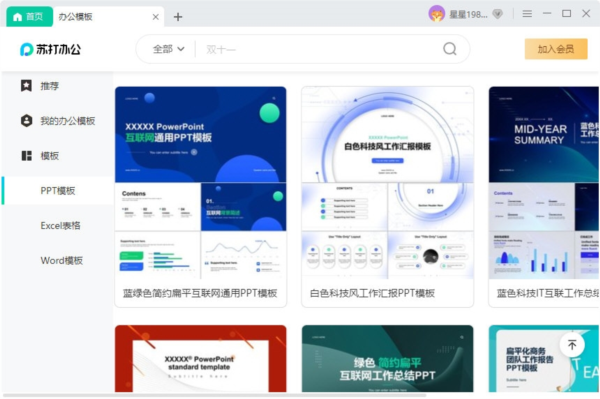Viewport: 600px width, 399px height.
Task: Click title 蓝绿色简约扁平互联网通用PPT模板
Action: point(200,293)
